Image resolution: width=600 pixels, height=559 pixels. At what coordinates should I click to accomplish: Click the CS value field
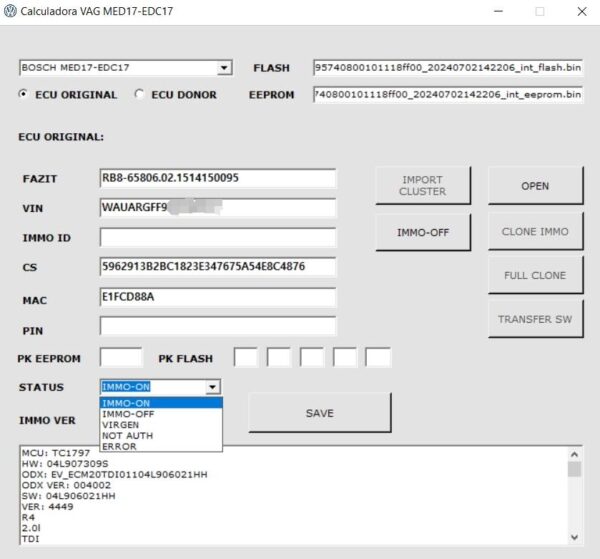point(218,267)
